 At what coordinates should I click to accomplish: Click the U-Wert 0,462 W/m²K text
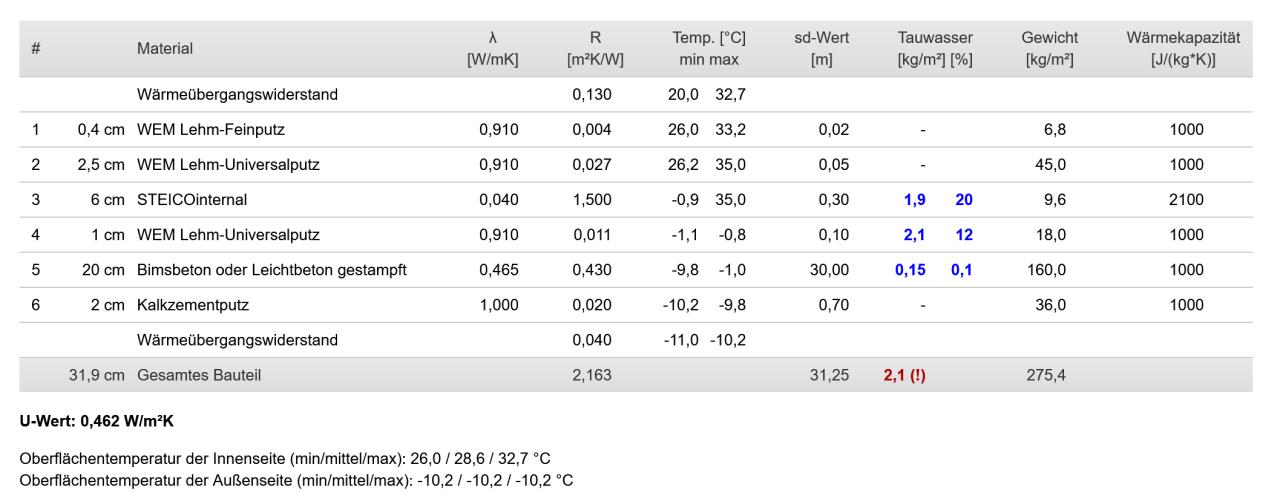97,420
